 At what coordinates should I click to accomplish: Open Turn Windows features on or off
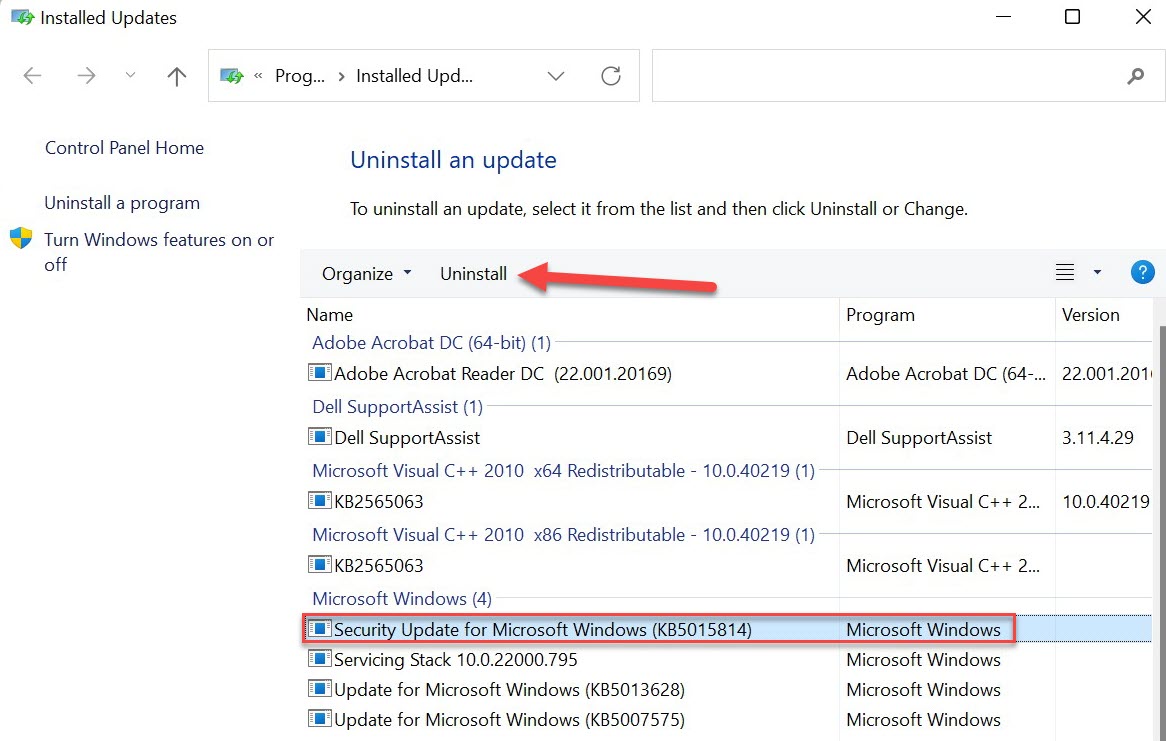[159, 251]
